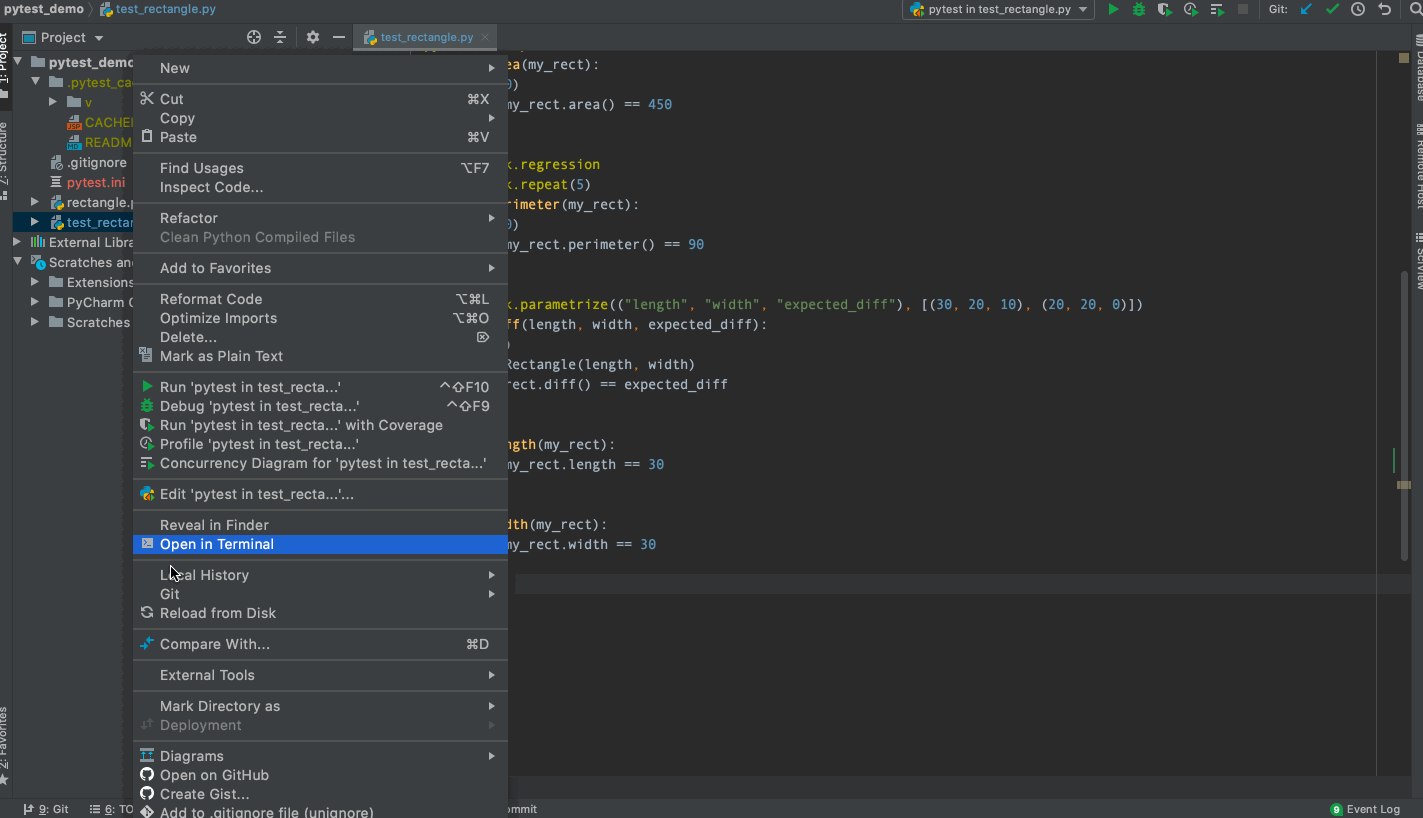
Task: Collapse all in the Project panel
Action: pos(280,37)
